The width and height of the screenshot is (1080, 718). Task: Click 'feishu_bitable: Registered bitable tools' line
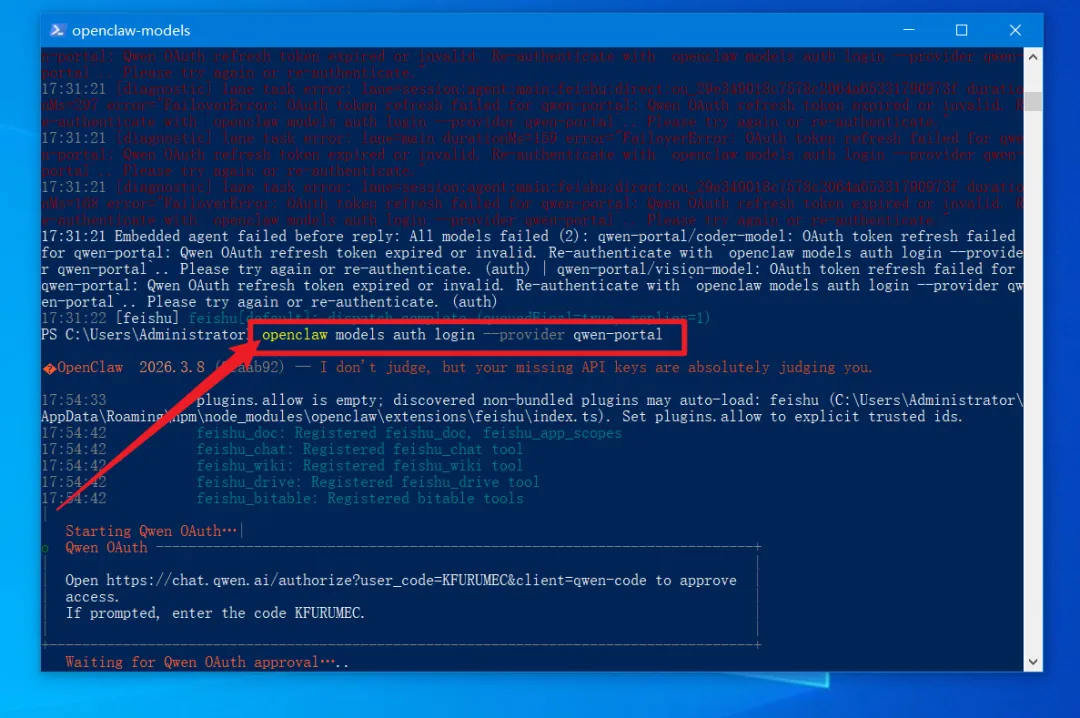[x=360, y=499]
